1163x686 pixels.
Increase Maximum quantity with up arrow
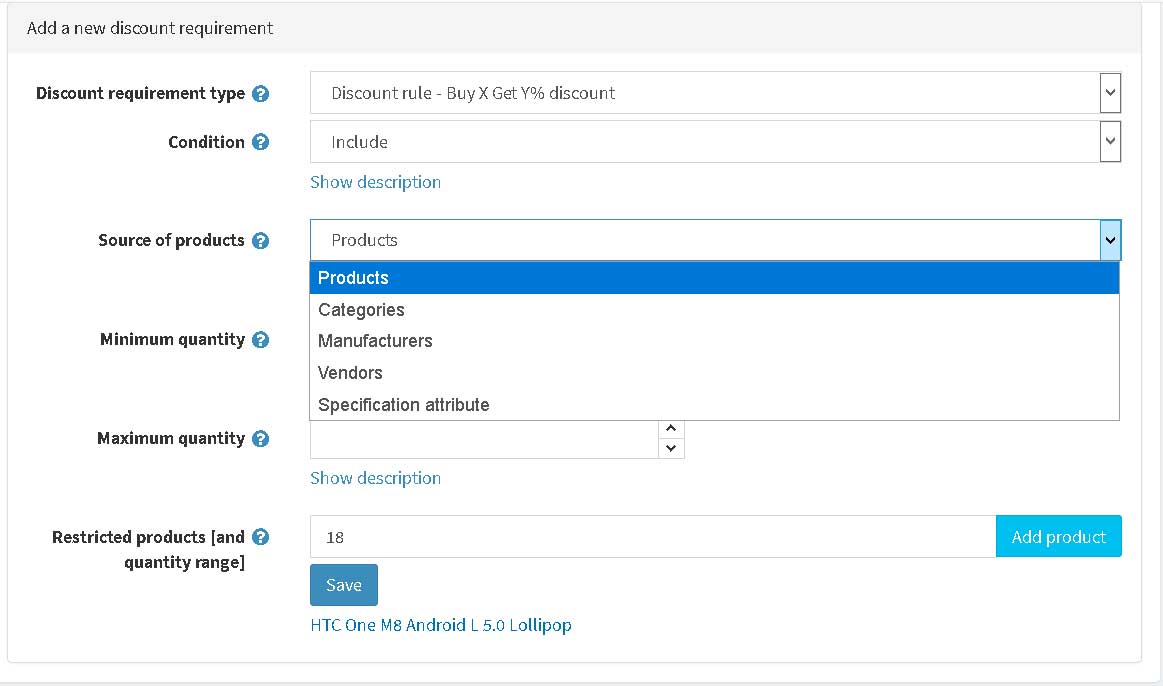click(671, 429)
